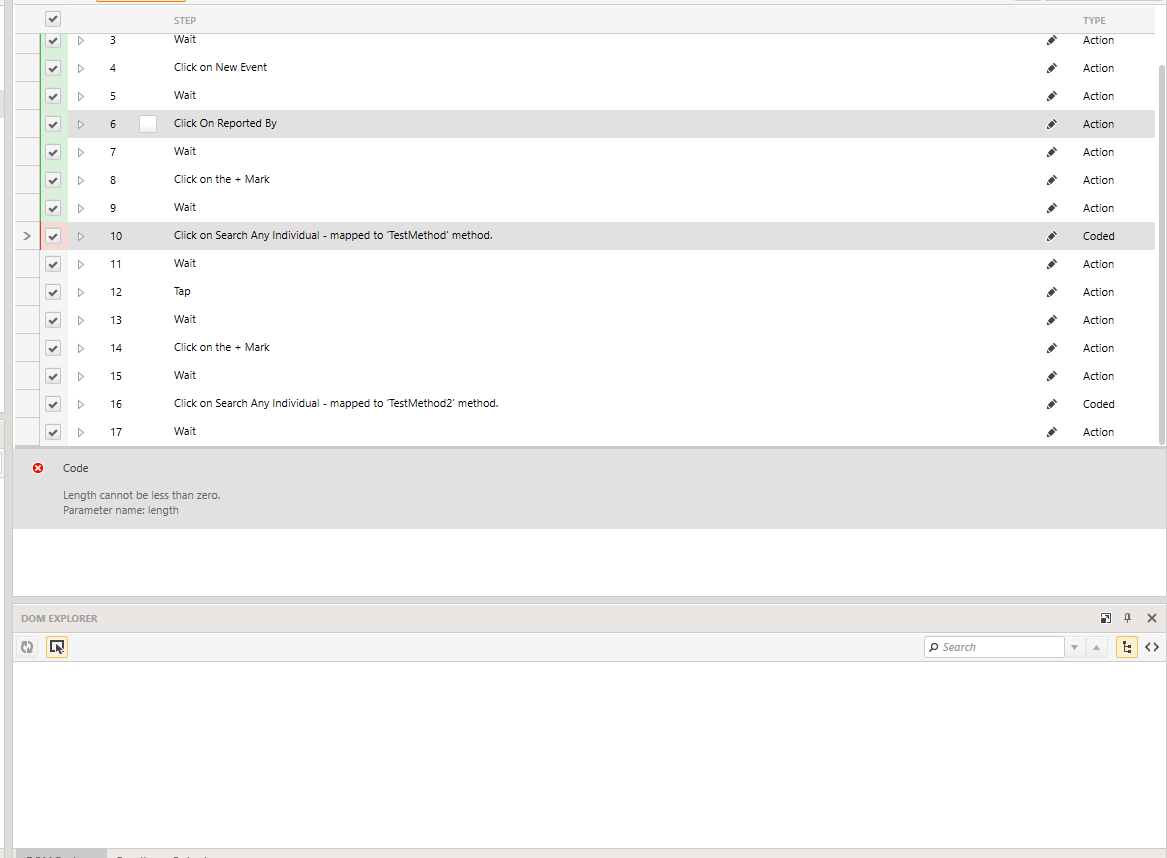Expand step 6 Click On Reported By

81,124
